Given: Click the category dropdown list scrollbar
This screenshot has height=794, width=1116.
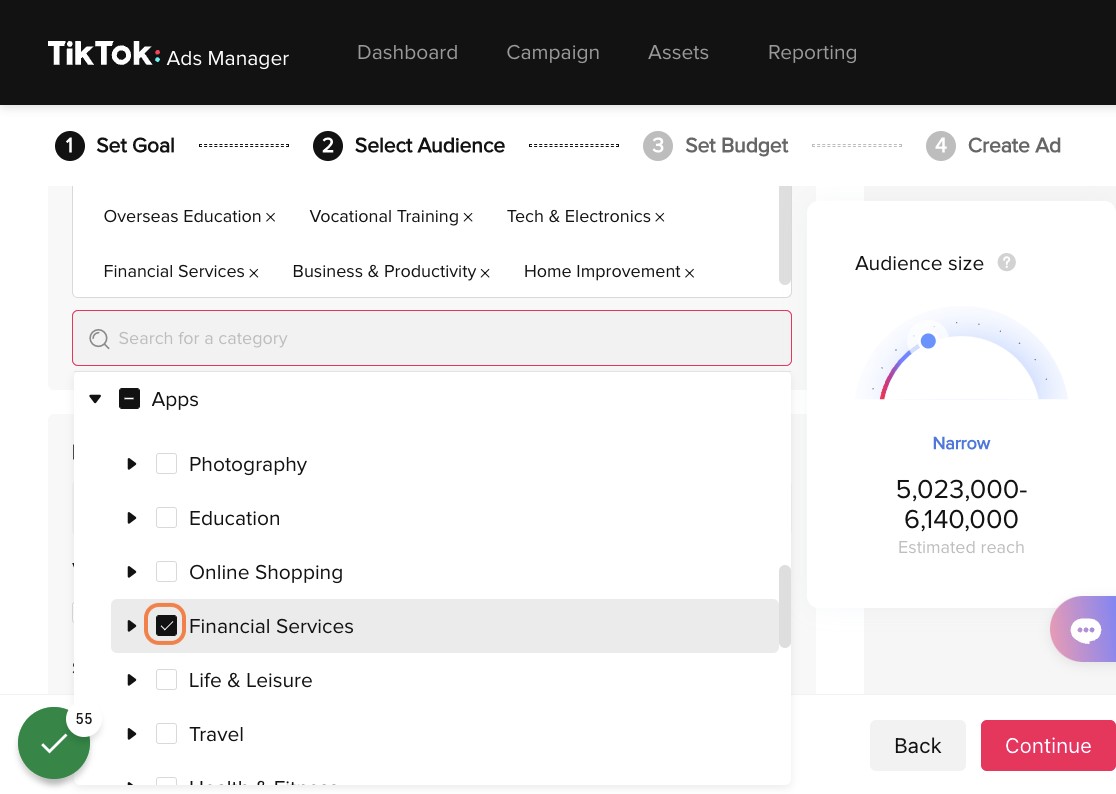Looking at the screenshot, I should [785, 607].
